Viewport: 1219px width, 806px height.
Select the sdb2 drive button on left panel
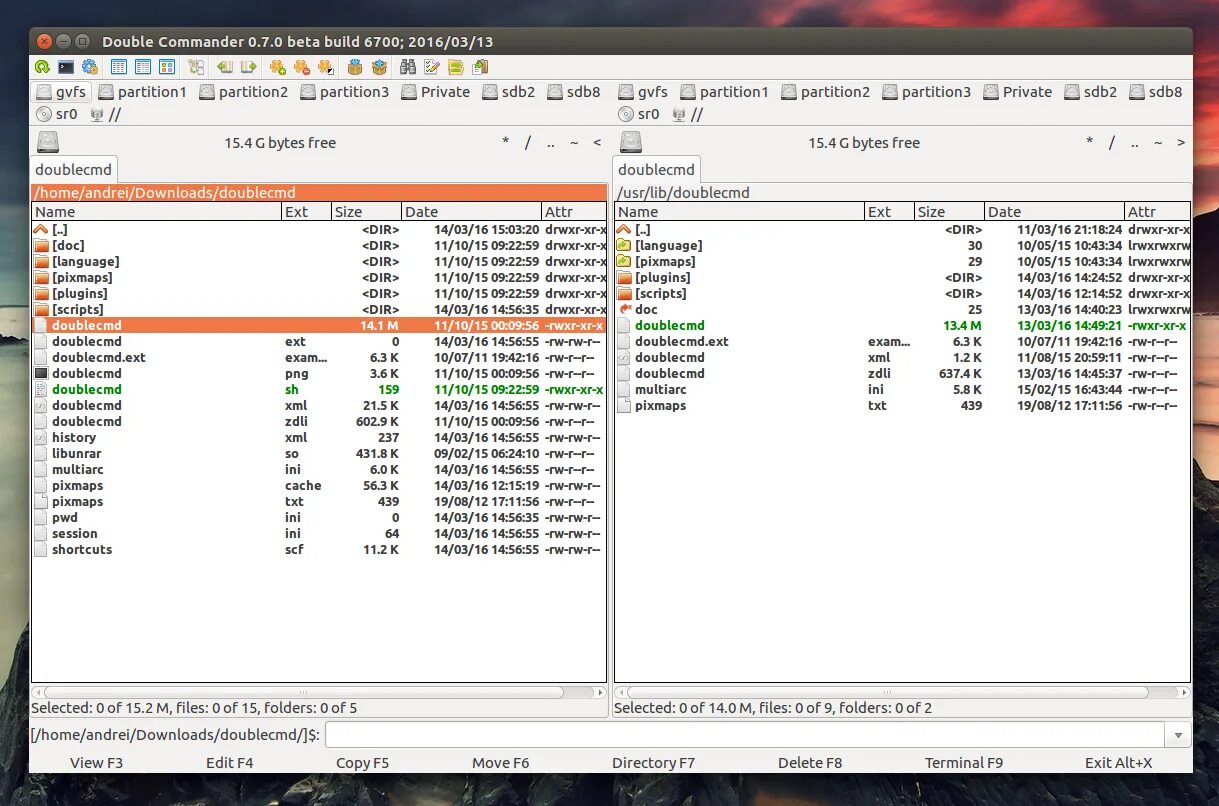(509, 91)
